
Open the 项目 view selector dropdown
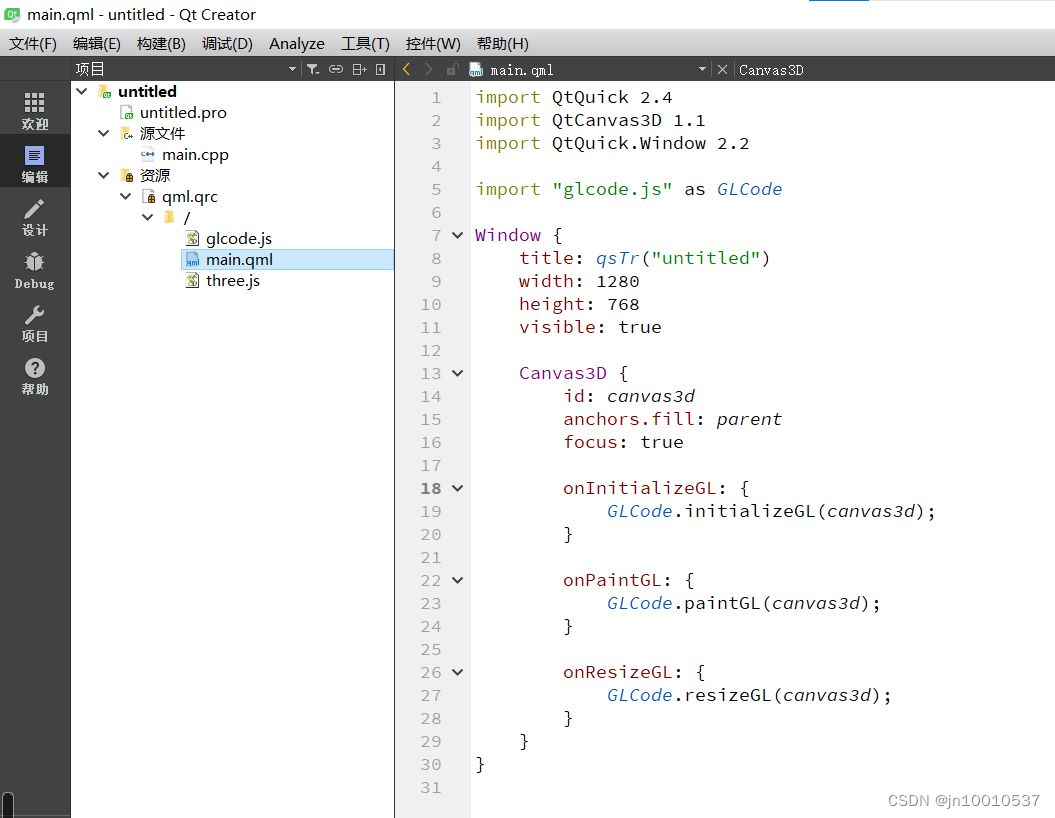point(292,69)
